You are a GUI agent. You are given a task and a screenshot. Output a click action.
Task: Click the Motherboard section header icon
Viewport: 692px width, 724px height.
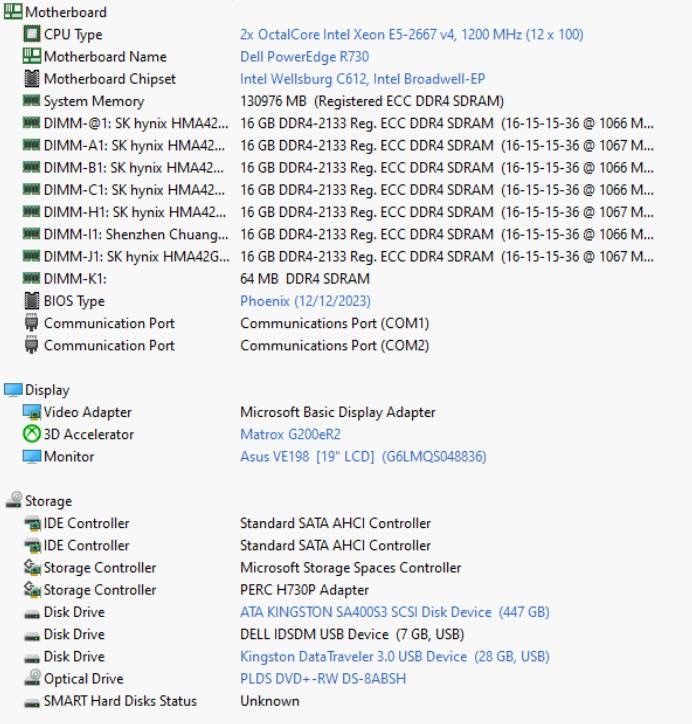tap(12, 12)
